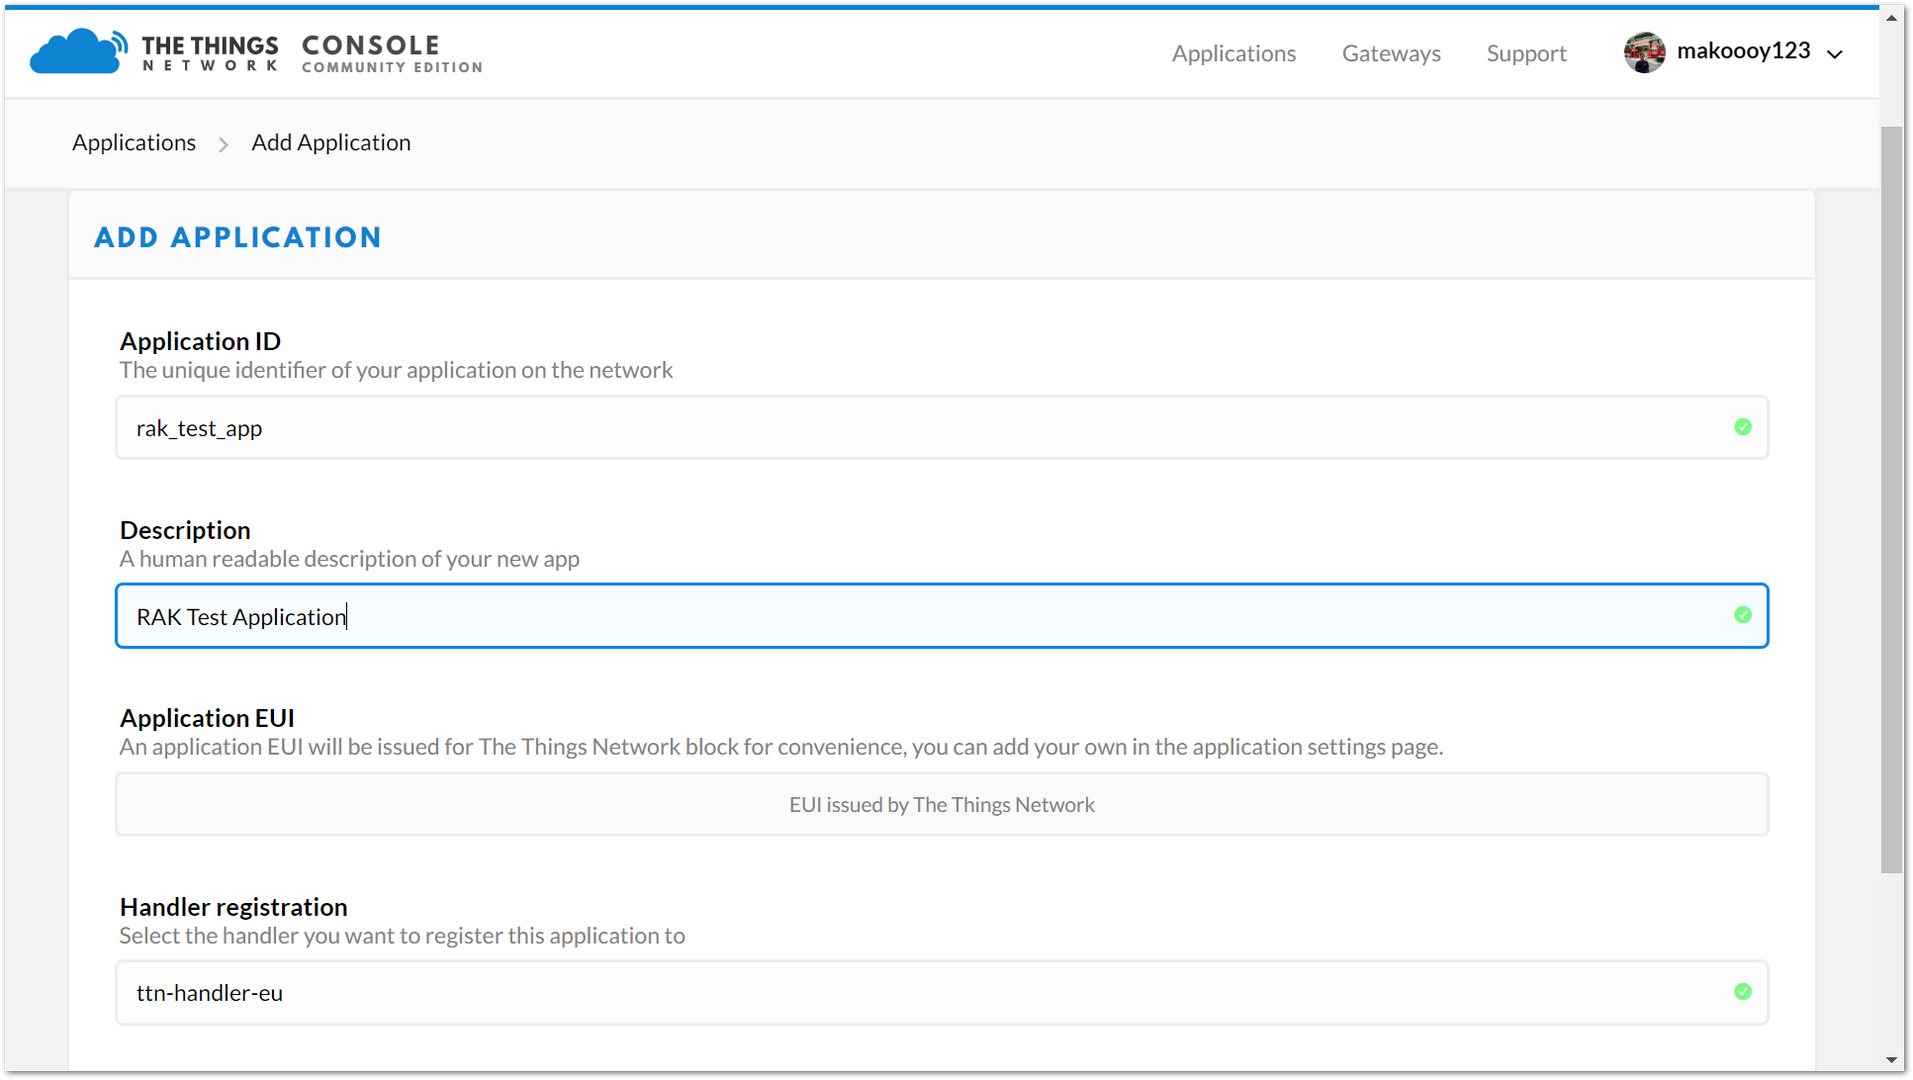Click the scrollbar down arrow
1913x1080 pixels.
point(1891,1060)
